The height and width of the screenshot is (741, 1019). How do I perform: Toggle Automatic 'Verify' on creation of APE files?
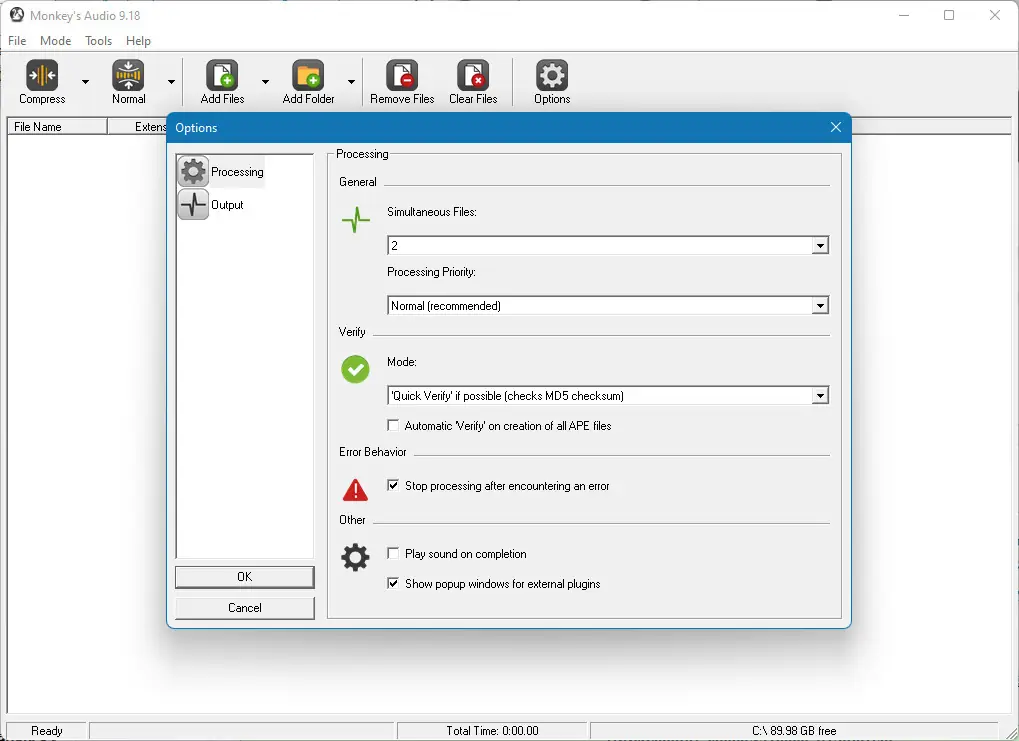tap(393, 425)
